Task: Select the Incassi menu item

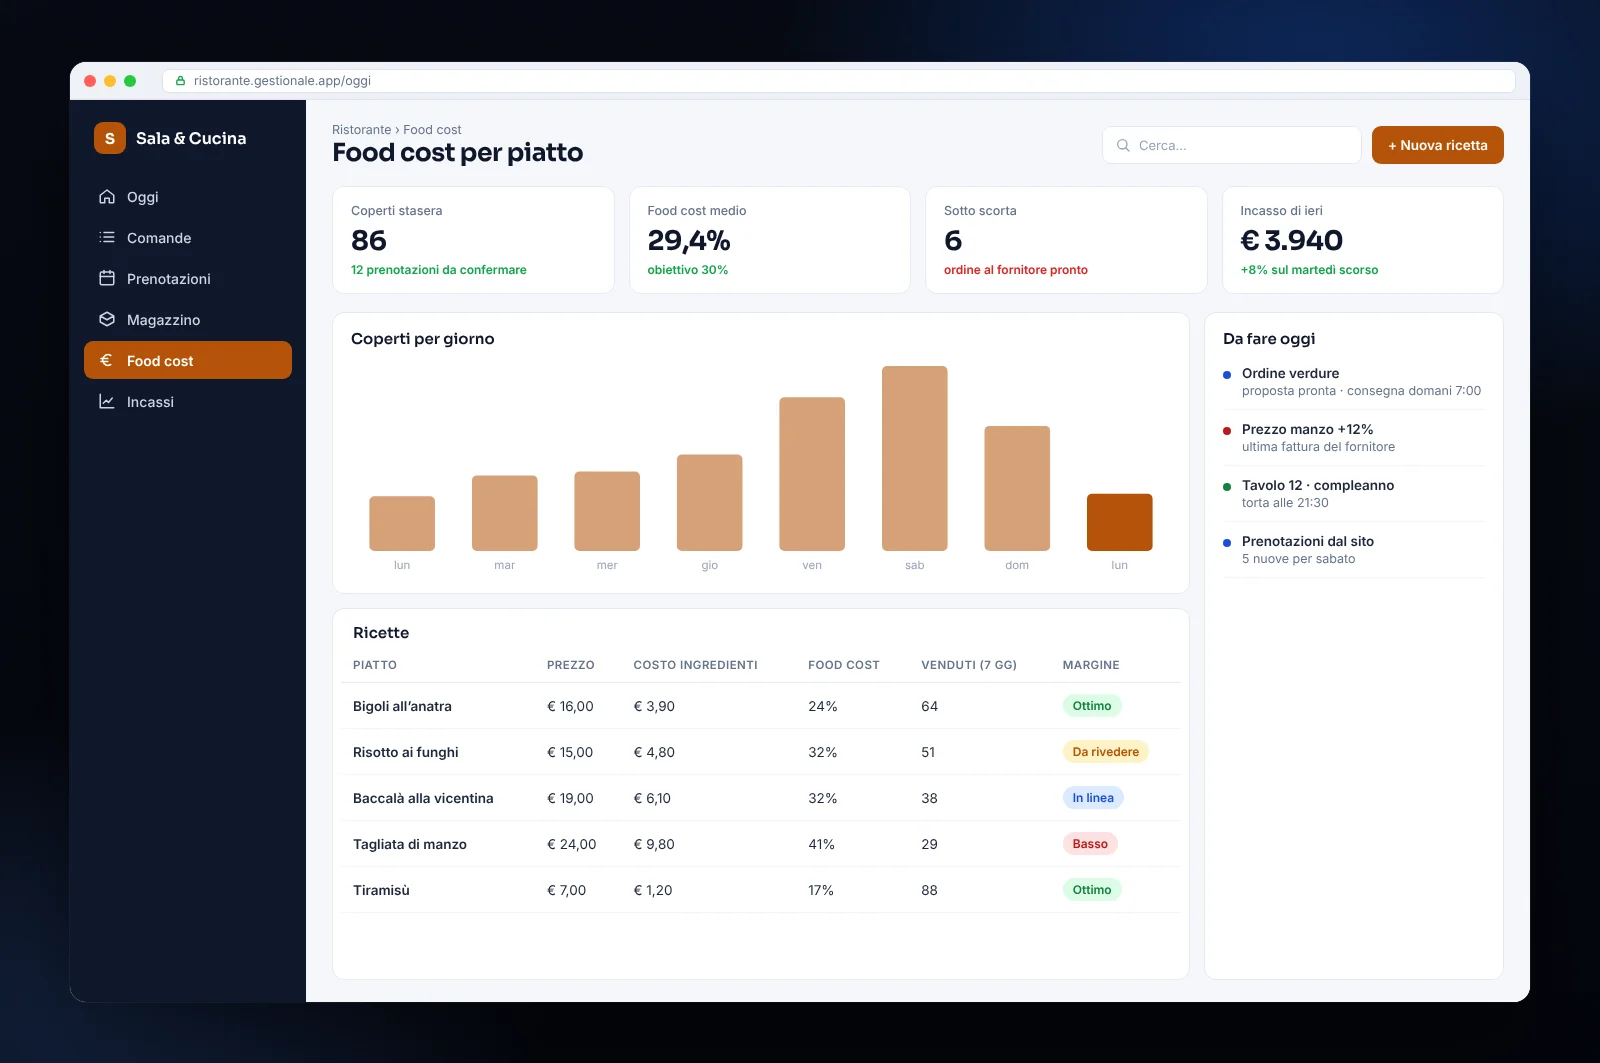Action: click(x=188, y=402)
